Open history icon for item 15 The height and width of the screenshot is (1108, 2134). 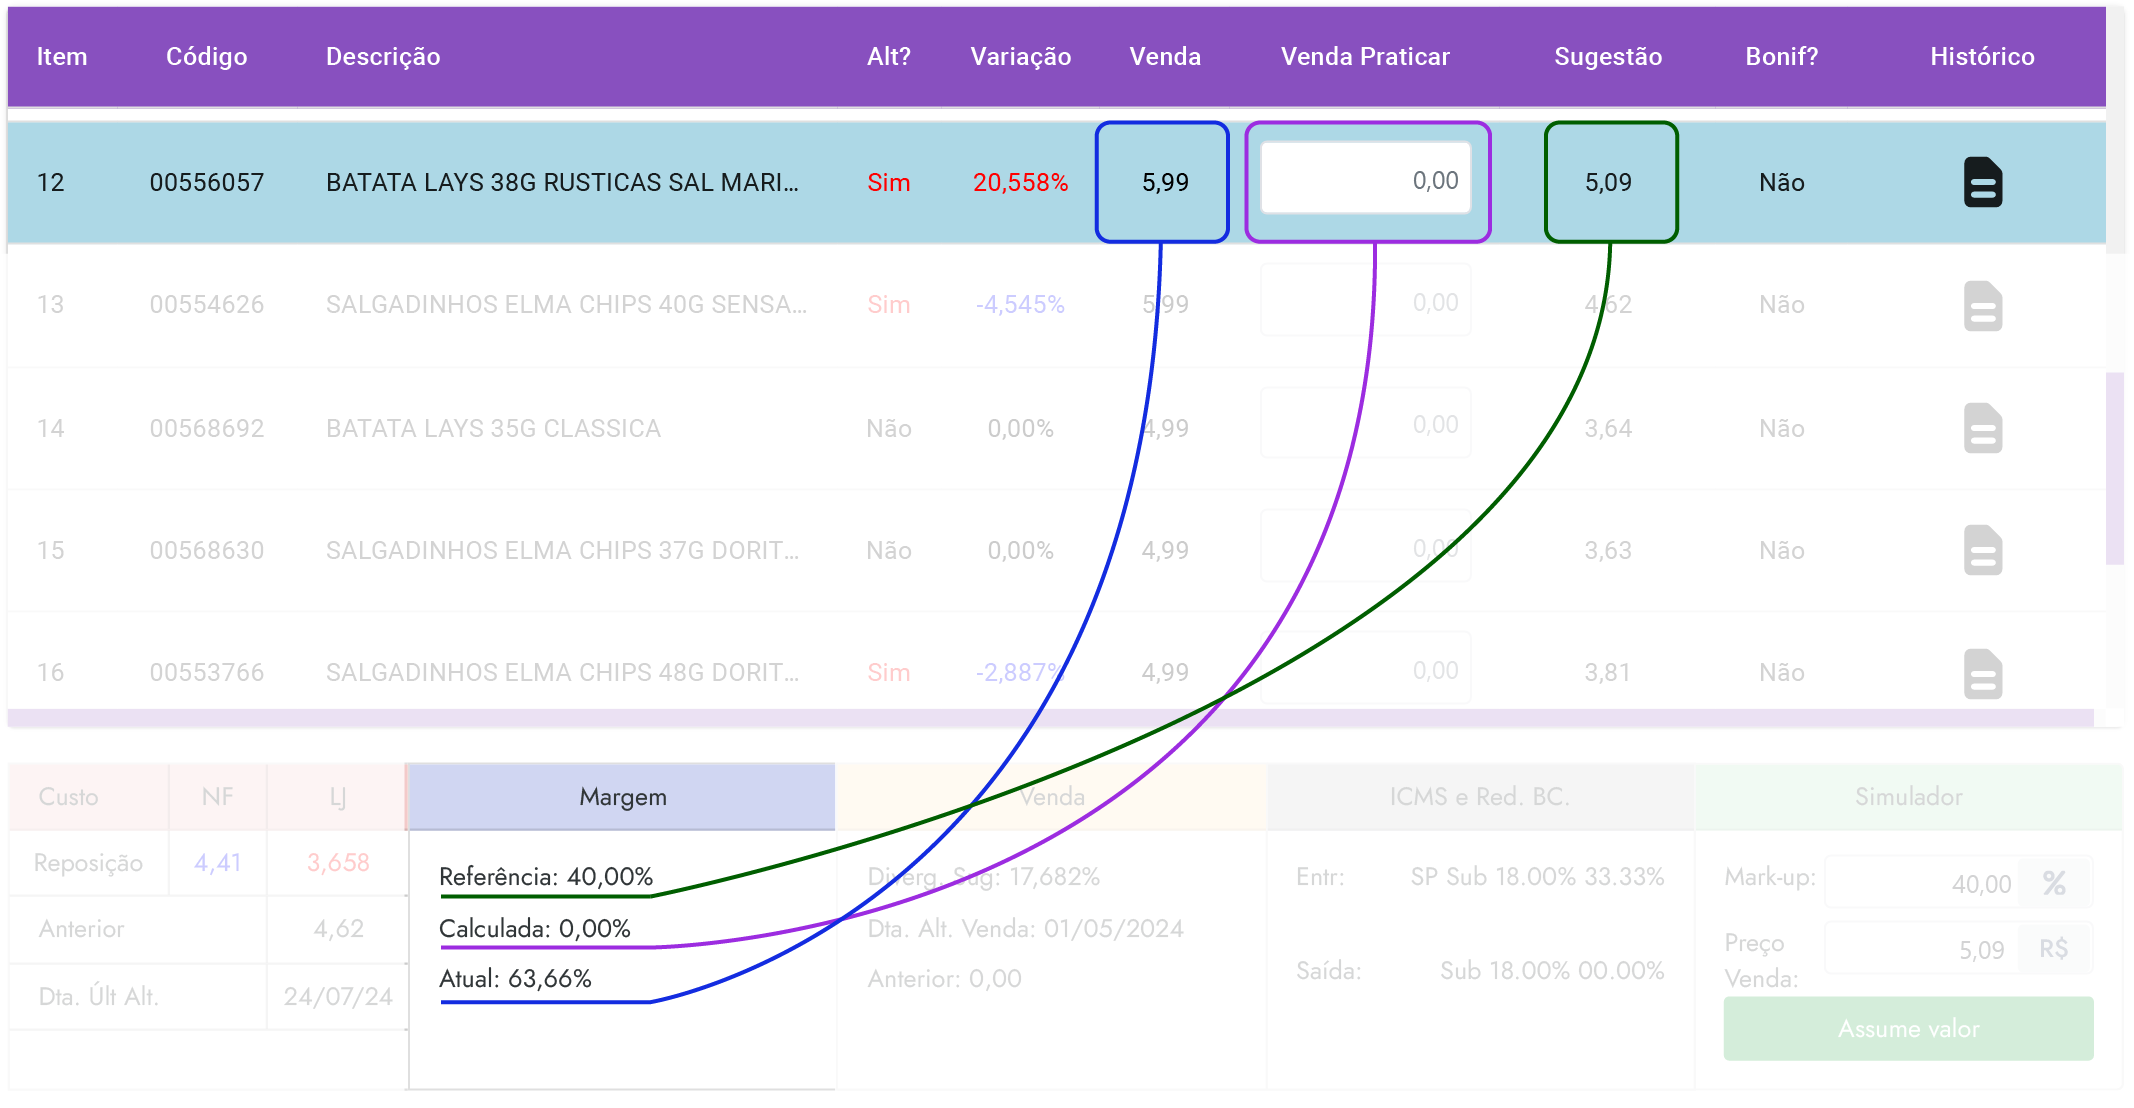tap(1982, 550)
